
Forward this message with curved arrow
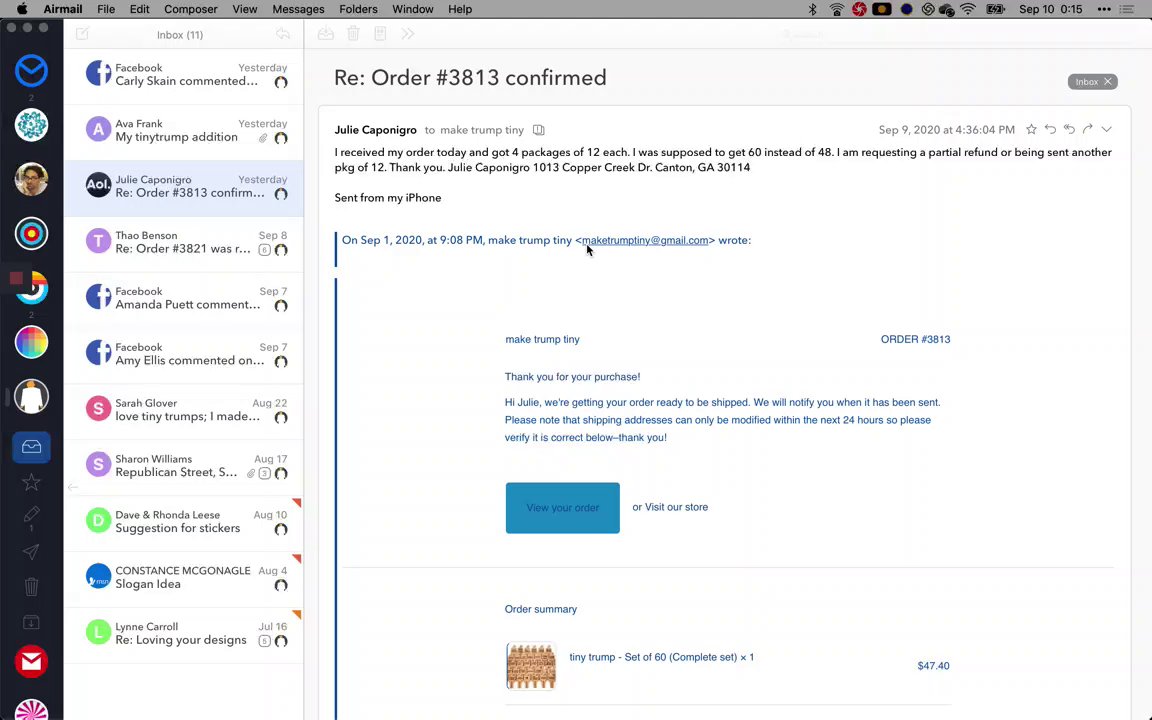(1088, 129)
